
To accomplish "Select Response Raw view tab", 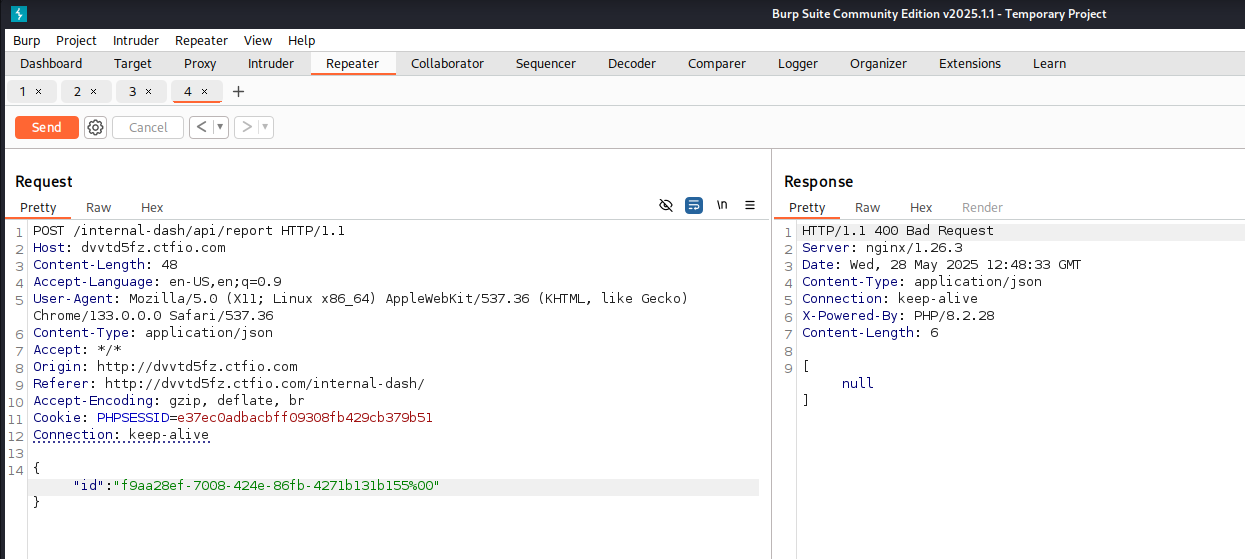I will pyautogui.click(x=867, y=207).
